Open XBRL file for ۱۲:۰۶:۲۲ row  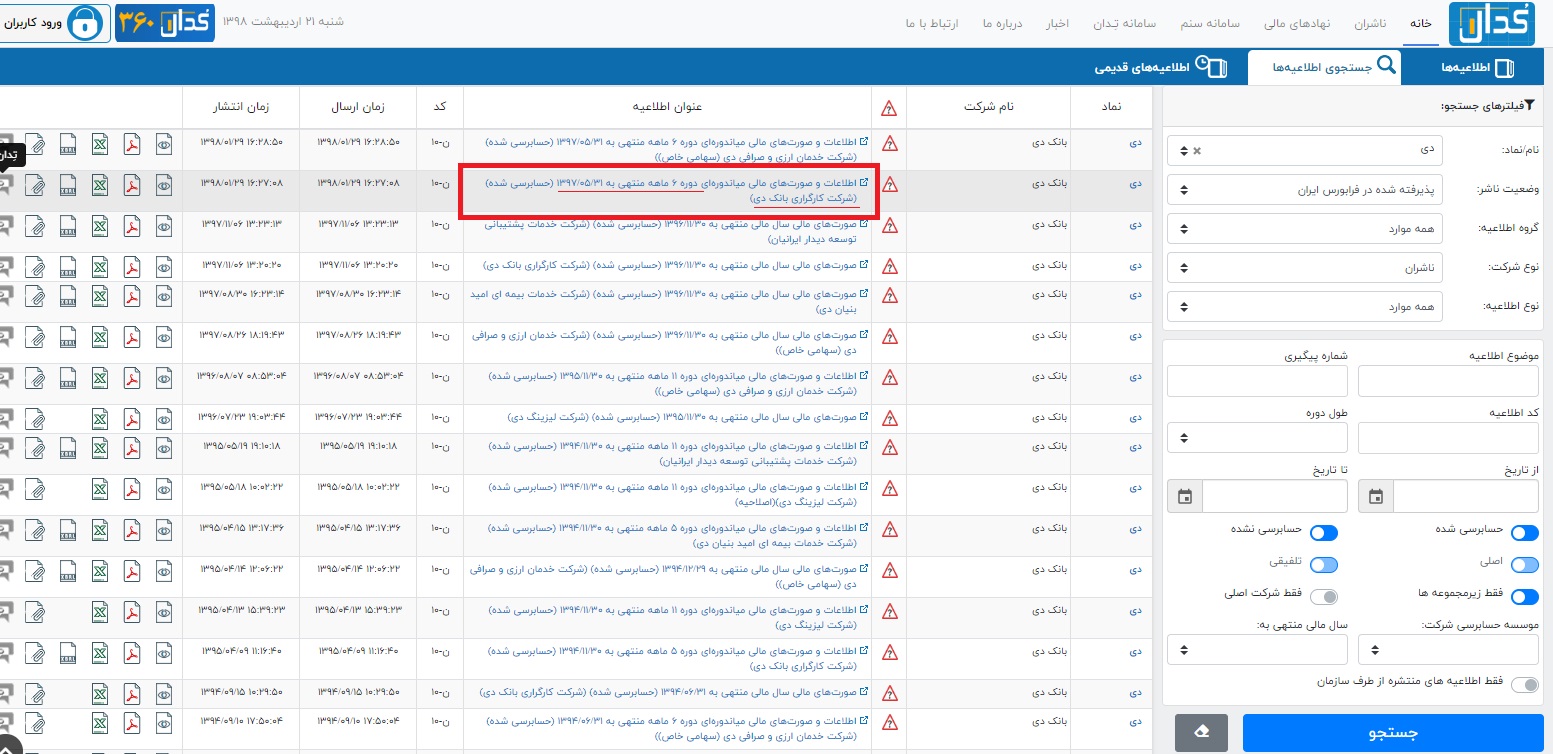[68, 571]
